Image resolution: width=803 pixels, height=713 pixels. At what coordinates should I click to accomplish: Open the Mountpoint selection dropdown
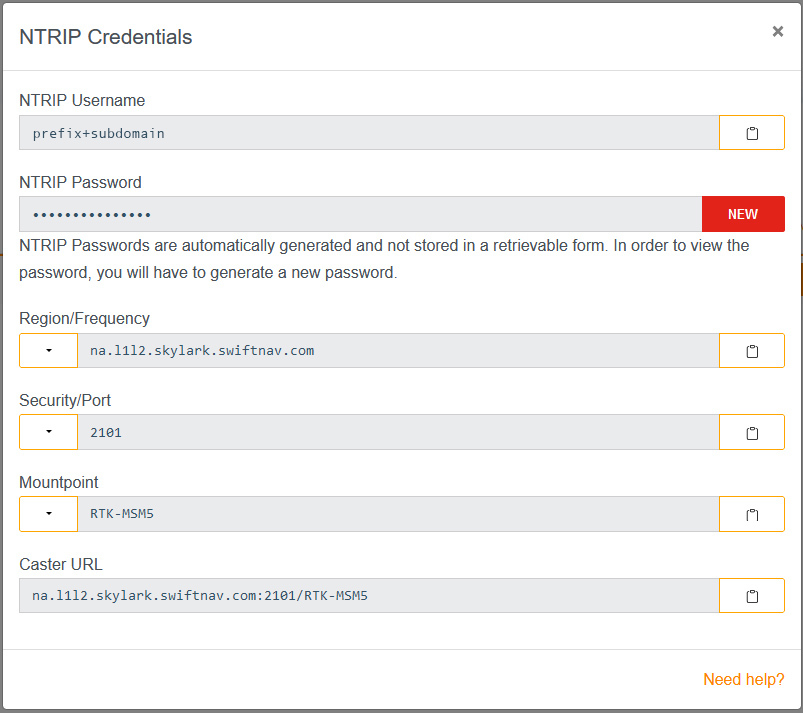click(48, 515)
